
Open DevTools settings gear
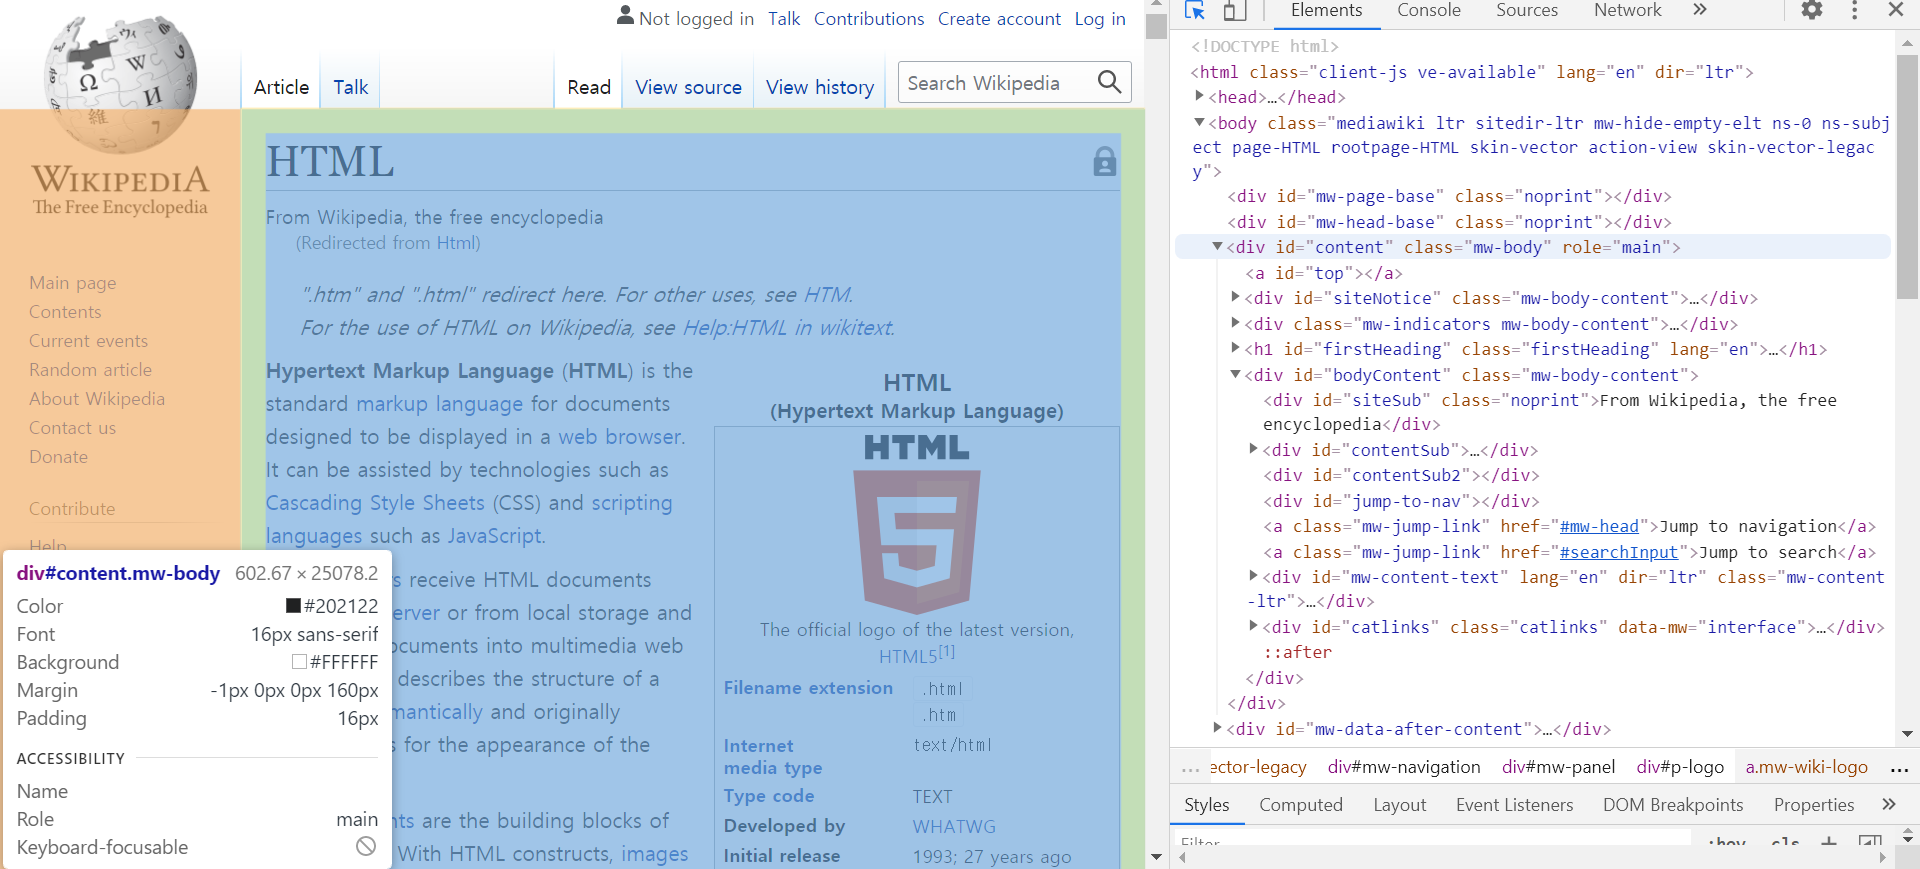[1812, 11]
